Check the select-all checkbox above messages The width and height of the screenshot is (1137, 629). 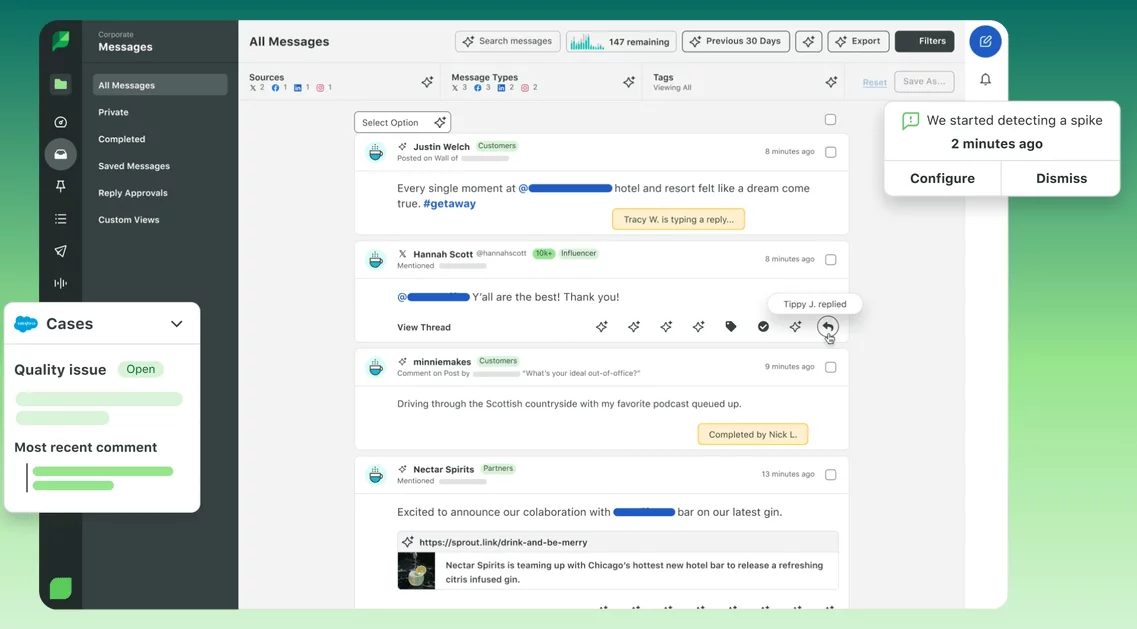[x=830, y=119]
